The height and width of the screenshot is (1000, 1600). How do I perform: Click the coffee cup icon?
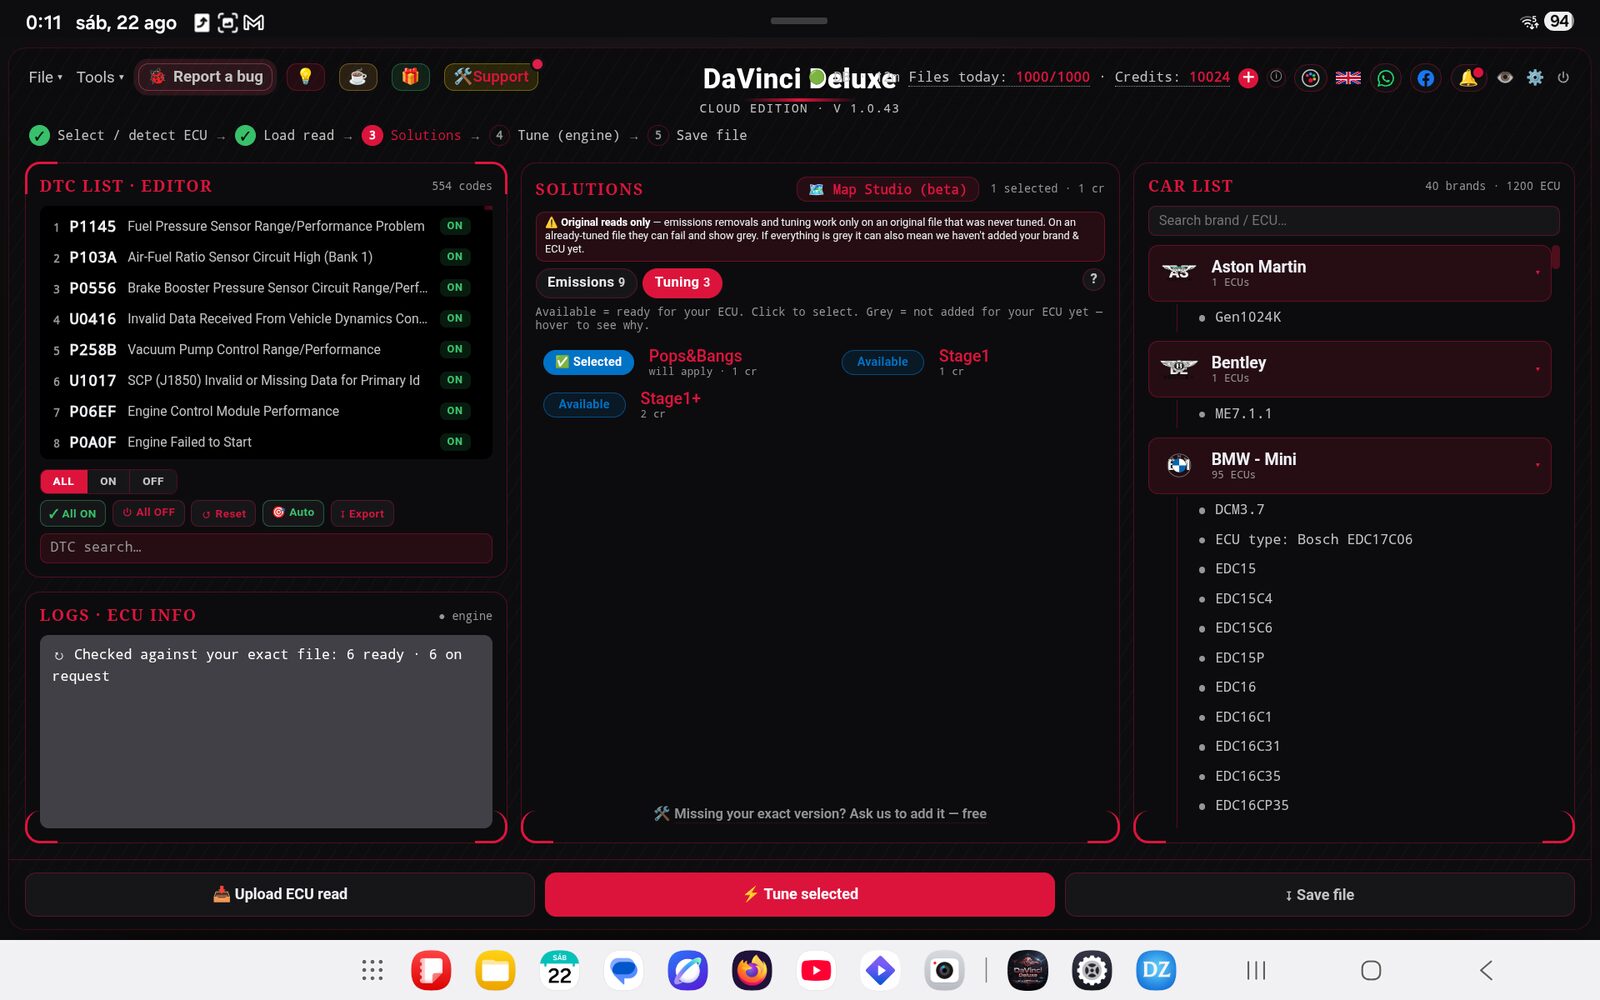point(357,77)
